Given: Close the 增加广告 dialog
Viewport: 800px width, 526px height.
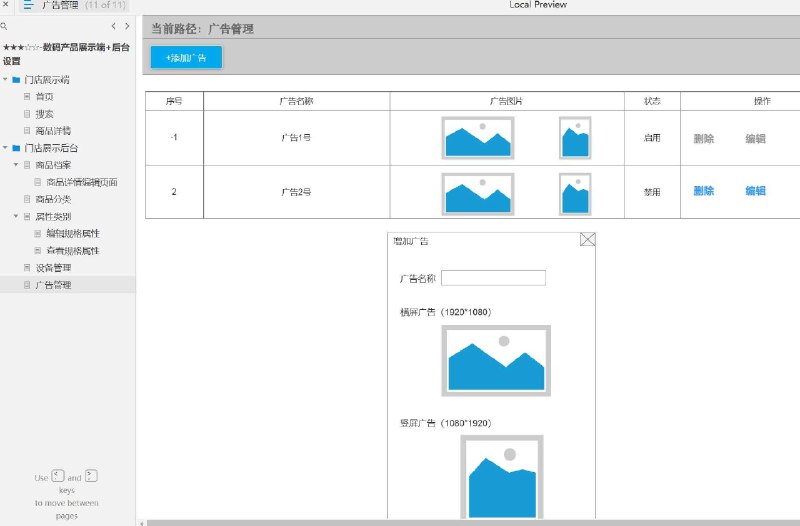Looking at the screenshot, I should 587,239.
